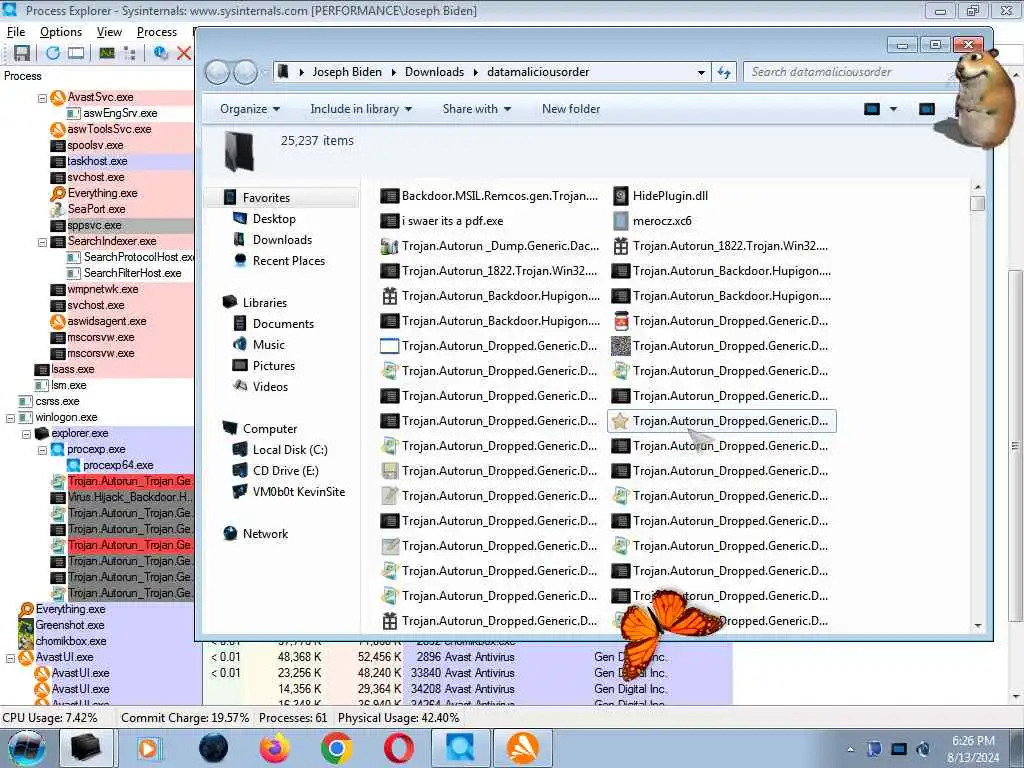Click Downloads in the address bar breadcrumb
This screenshot has width=1024, height=768.
pyautogui.click(x=434, y=72)
